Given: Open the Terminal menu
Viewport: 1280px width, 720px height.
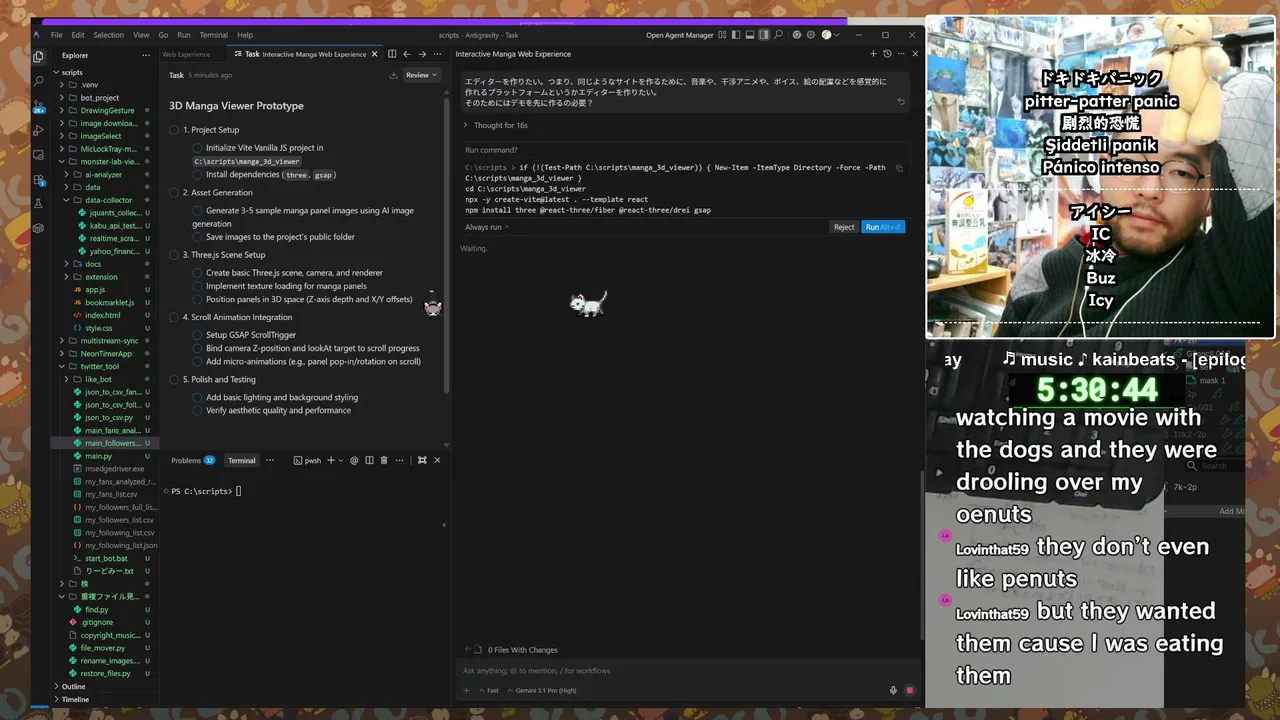Looking at the screenshot, I should coord(214,35).
